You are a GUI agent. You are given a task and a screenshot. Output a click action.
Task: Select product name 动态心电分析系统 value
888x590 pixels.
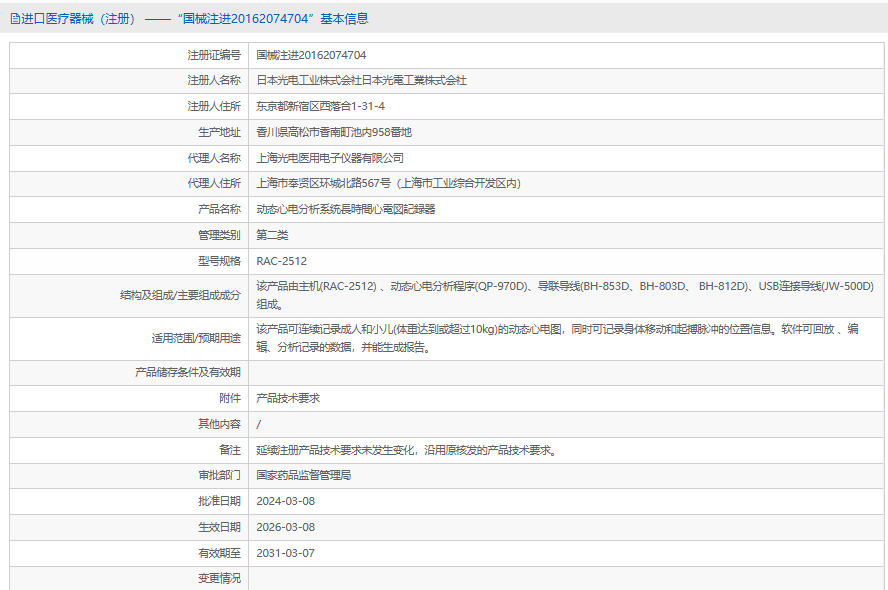[345, 210]
